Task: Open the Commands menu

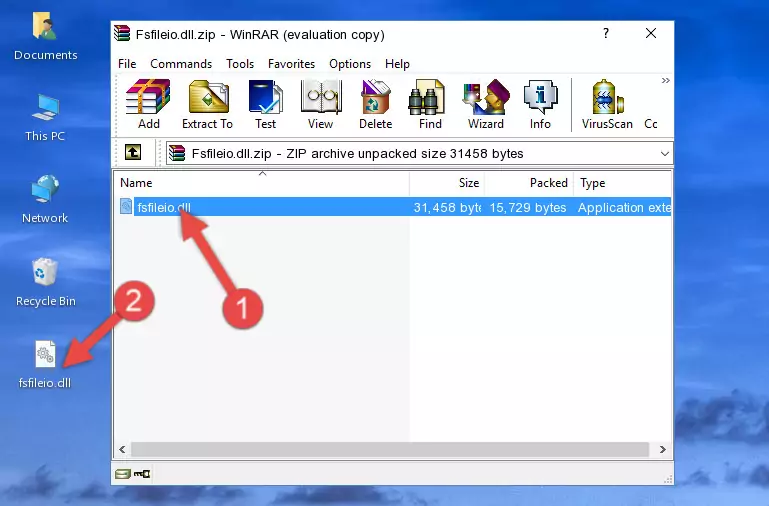Action: (181, 64)
